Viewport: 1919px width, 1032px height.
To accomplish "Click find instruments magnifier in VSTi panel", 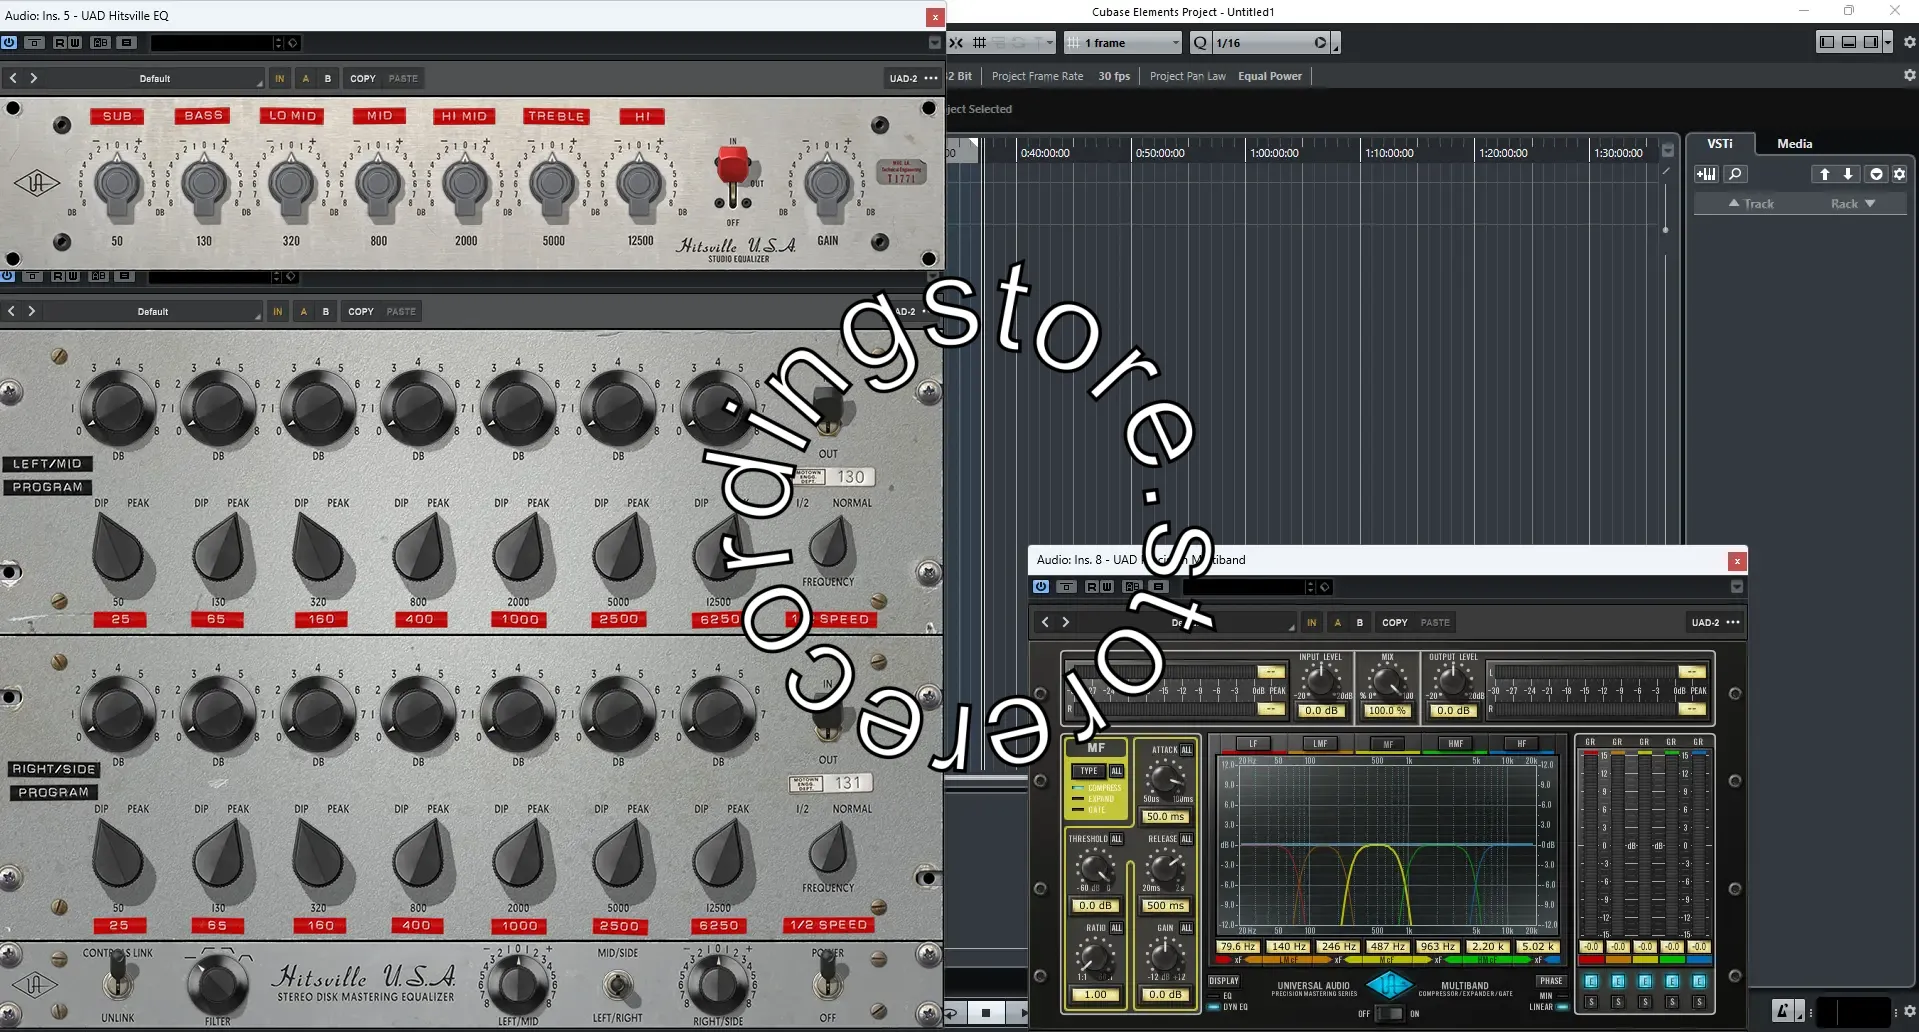I will tap(1735, 174).
